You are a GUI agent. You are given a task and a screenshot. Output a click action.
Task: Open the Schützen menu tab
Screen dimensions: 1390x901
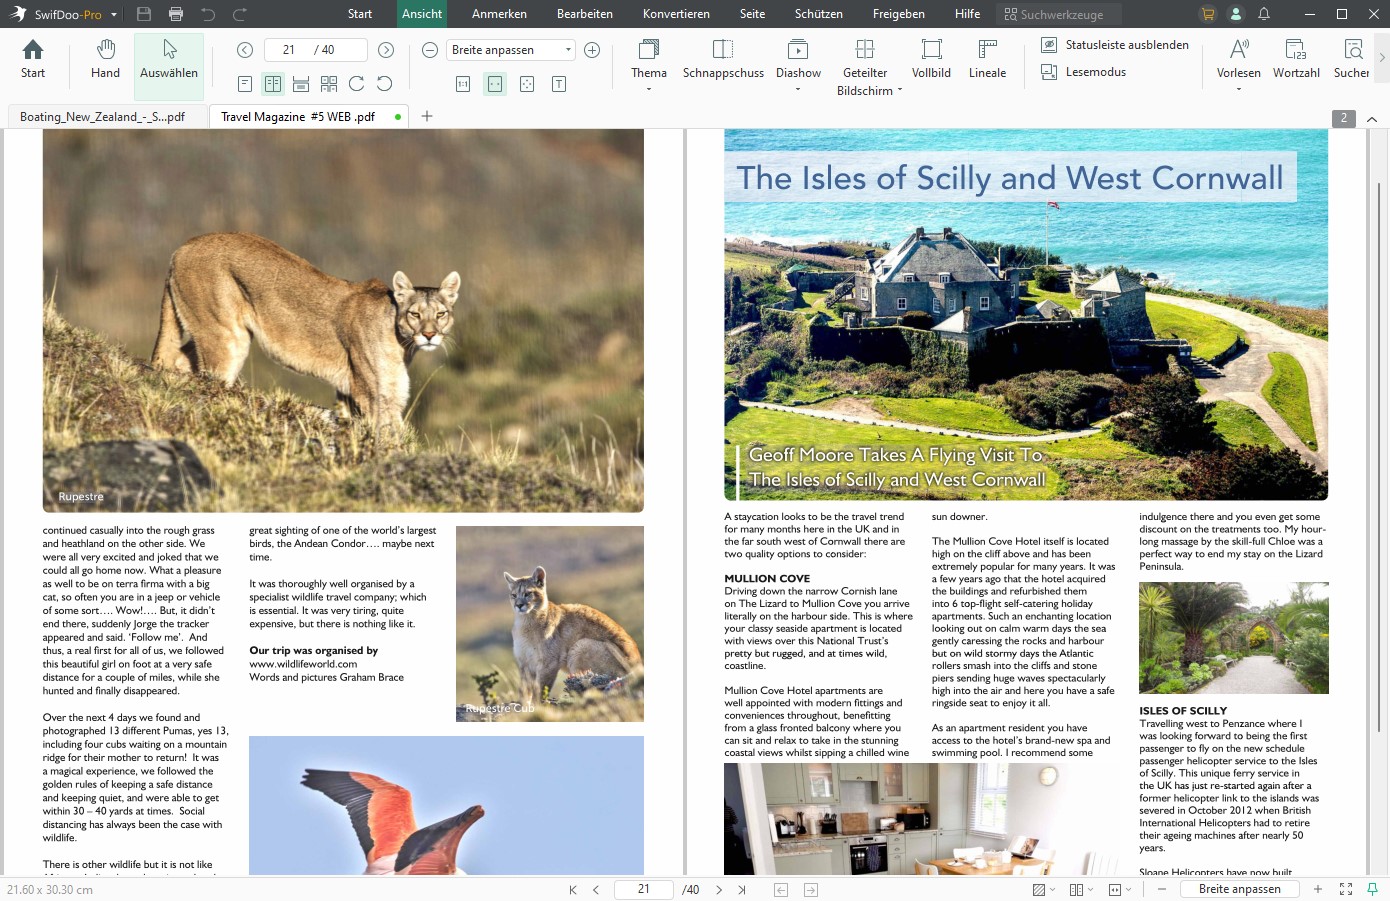tap(819, 14)
